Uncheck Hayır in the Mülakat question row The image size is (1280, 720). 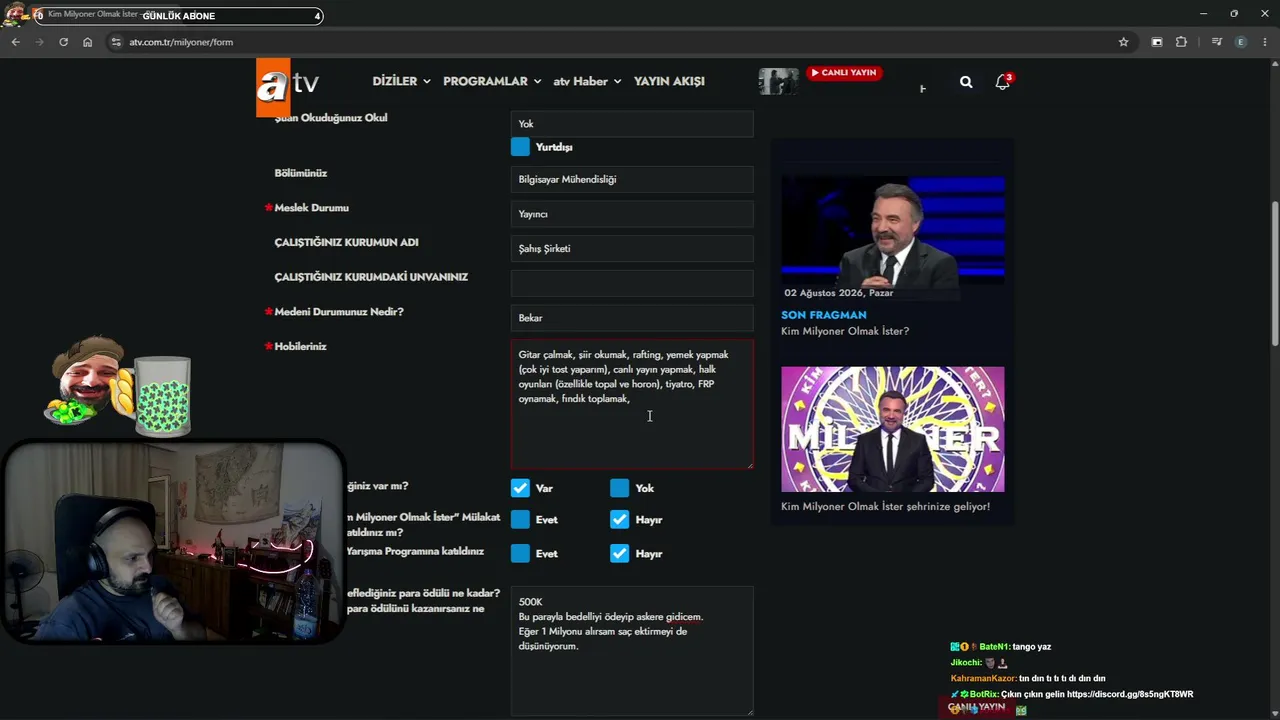click(x=620, y=520)
